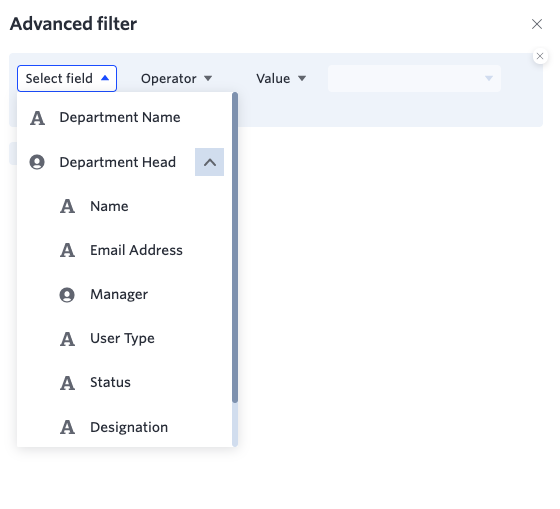Open the Operator dropdown
Image resolution: width=560 pixels, height=509 pixels.
(x=176, y=79)
